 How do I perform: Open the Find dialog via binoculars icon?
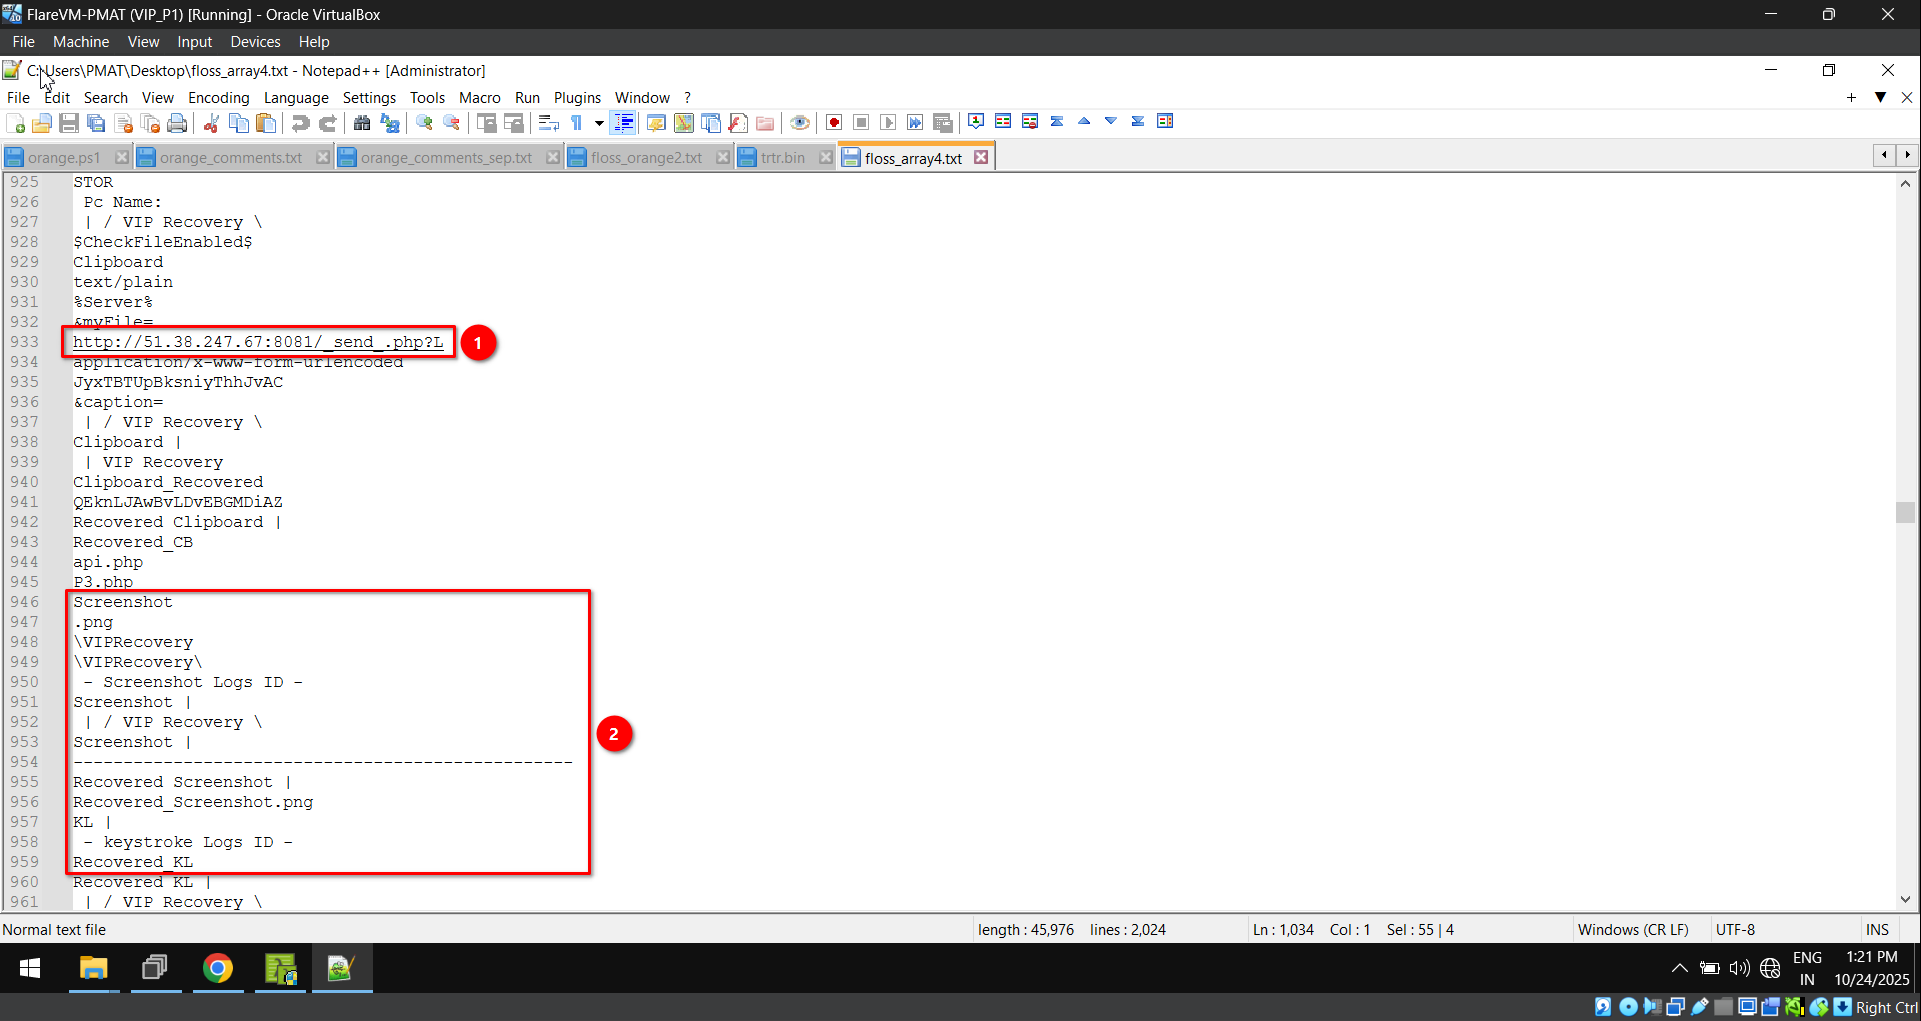point(361,122)
